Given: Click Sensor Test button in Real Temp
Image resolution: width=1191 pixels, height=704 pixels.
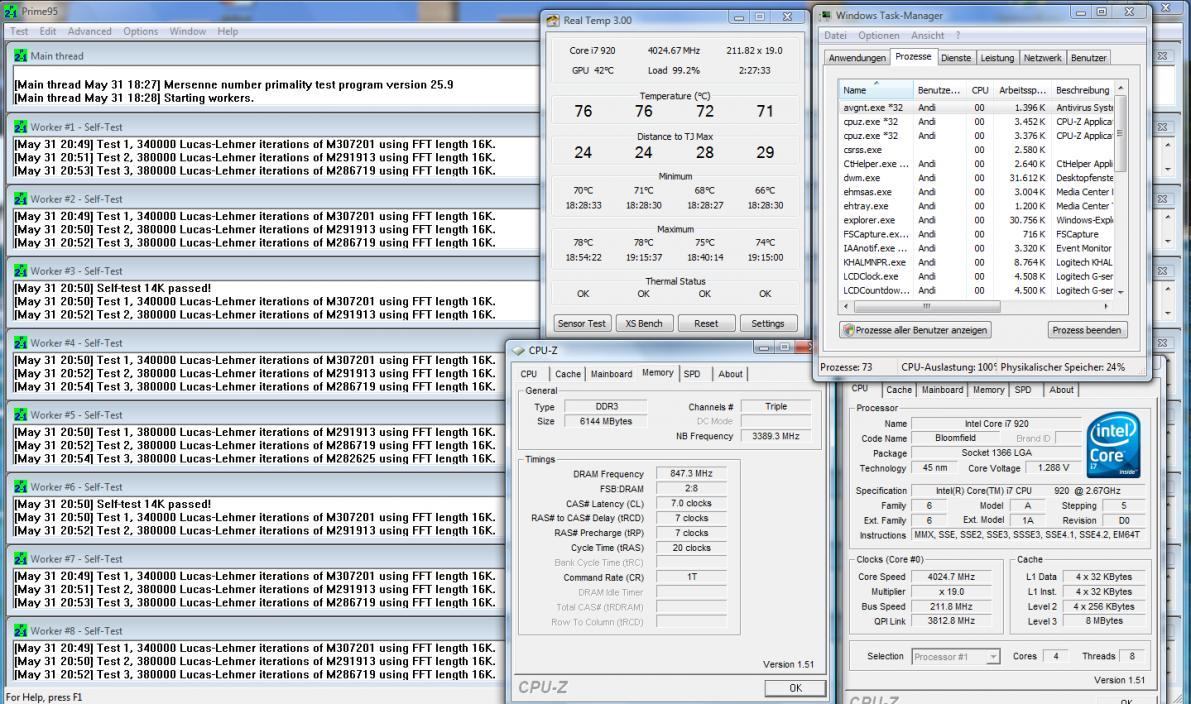Looking at the screenshot, I should pyautogui.click(x=582, y=324).
